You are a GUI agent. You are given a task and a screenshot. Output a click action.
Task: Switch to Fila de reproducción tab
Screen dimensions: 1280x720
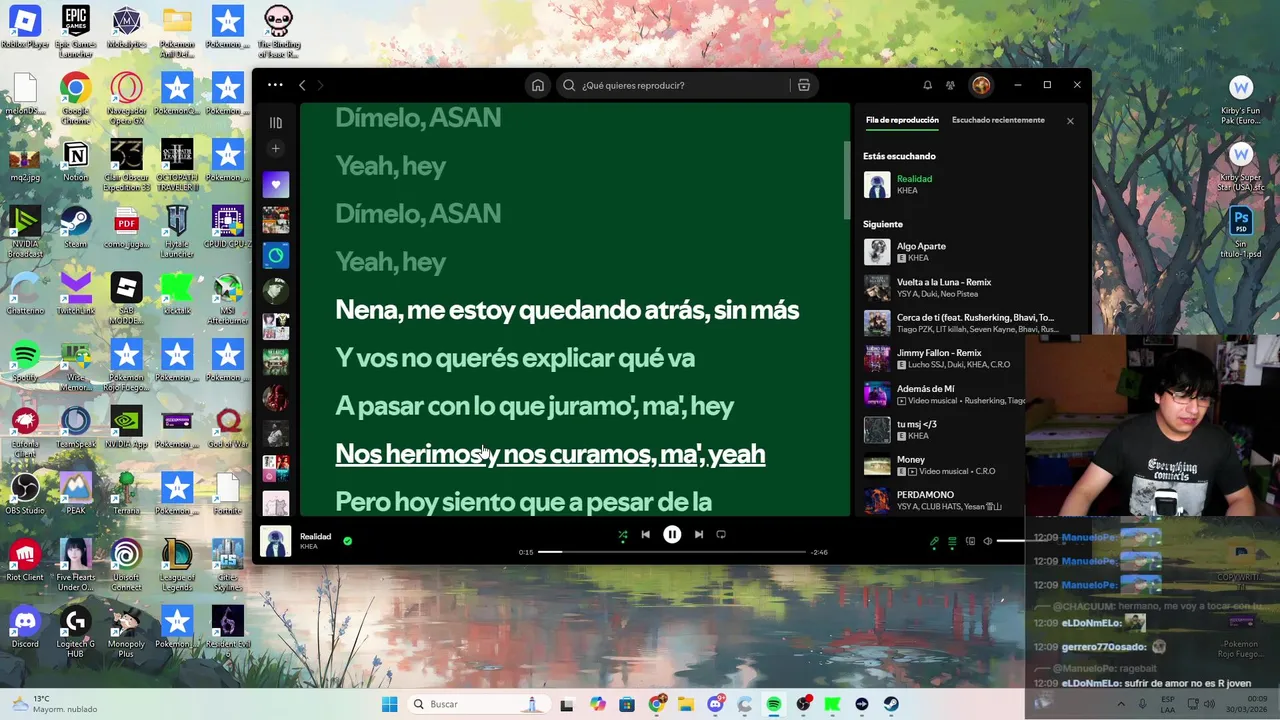tap(902, 120)
